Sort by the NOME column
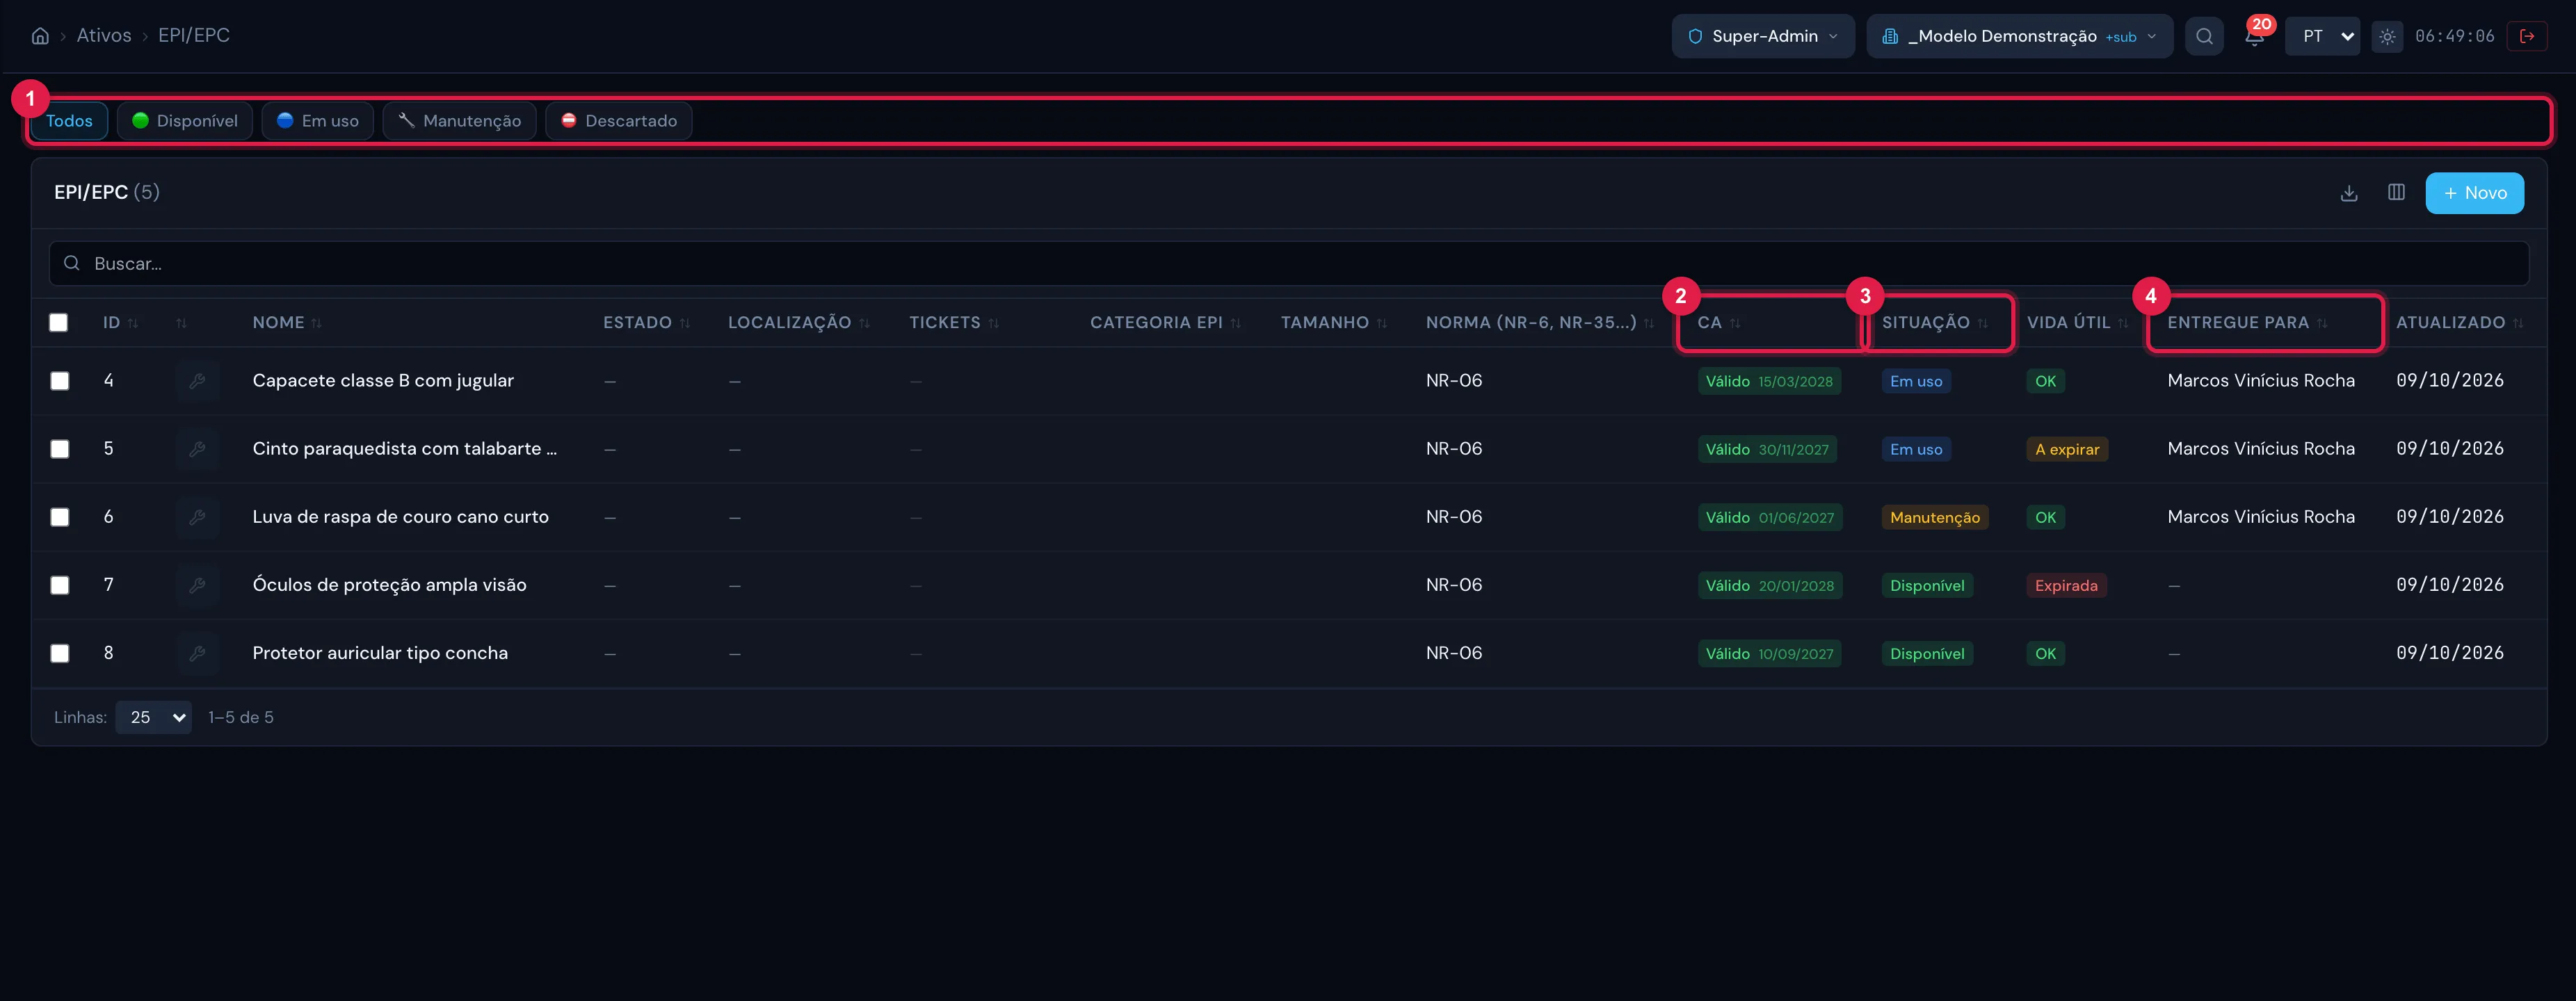 (287, 323)
